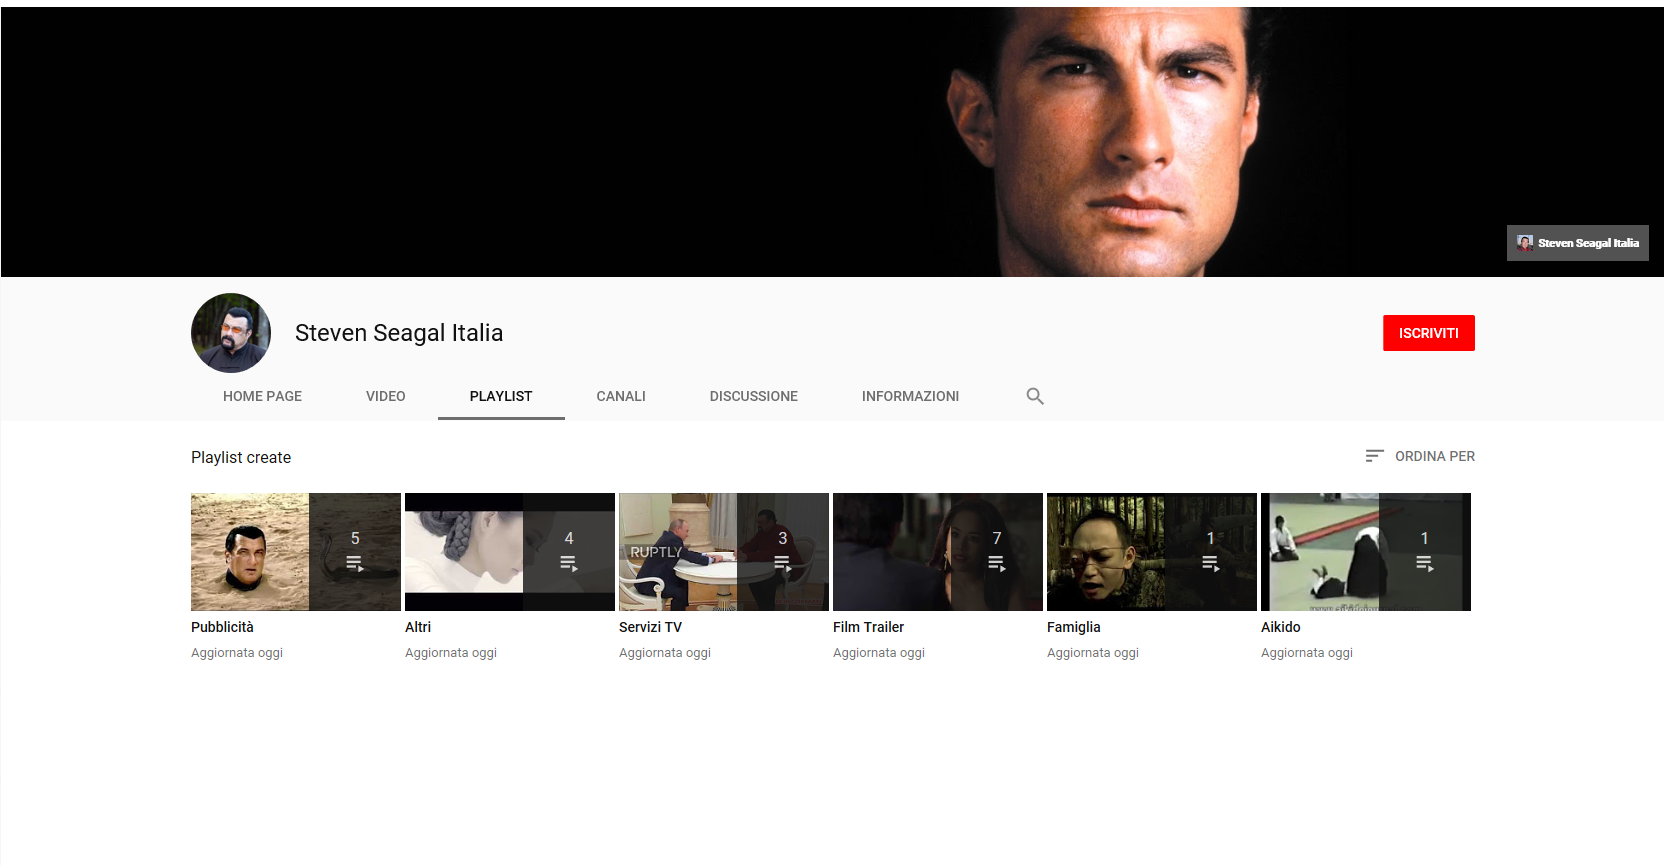Open the CANALI tab
The width and height of the screenshot is (1664, 865).
[621, 396]
